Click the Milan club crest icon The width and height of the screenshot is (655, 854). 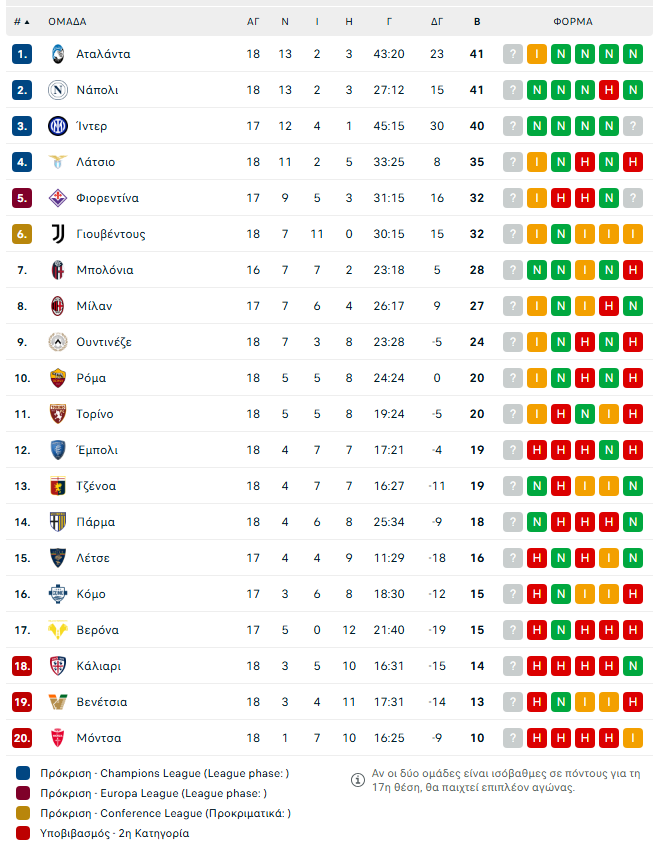point(57,306)
